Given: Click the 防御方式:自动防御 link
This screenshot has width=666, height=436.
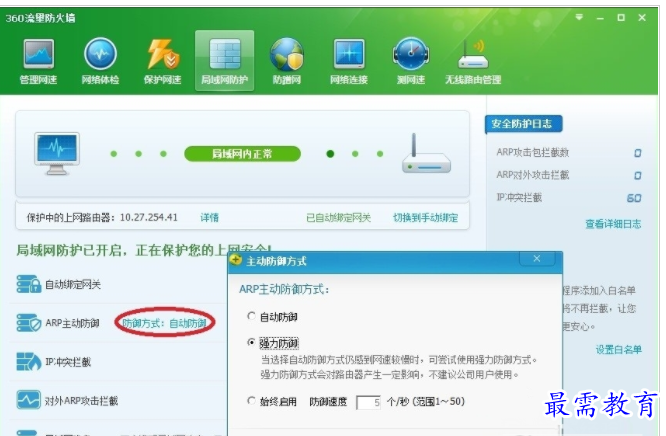Looking at the screenshot, I should 164,323.
